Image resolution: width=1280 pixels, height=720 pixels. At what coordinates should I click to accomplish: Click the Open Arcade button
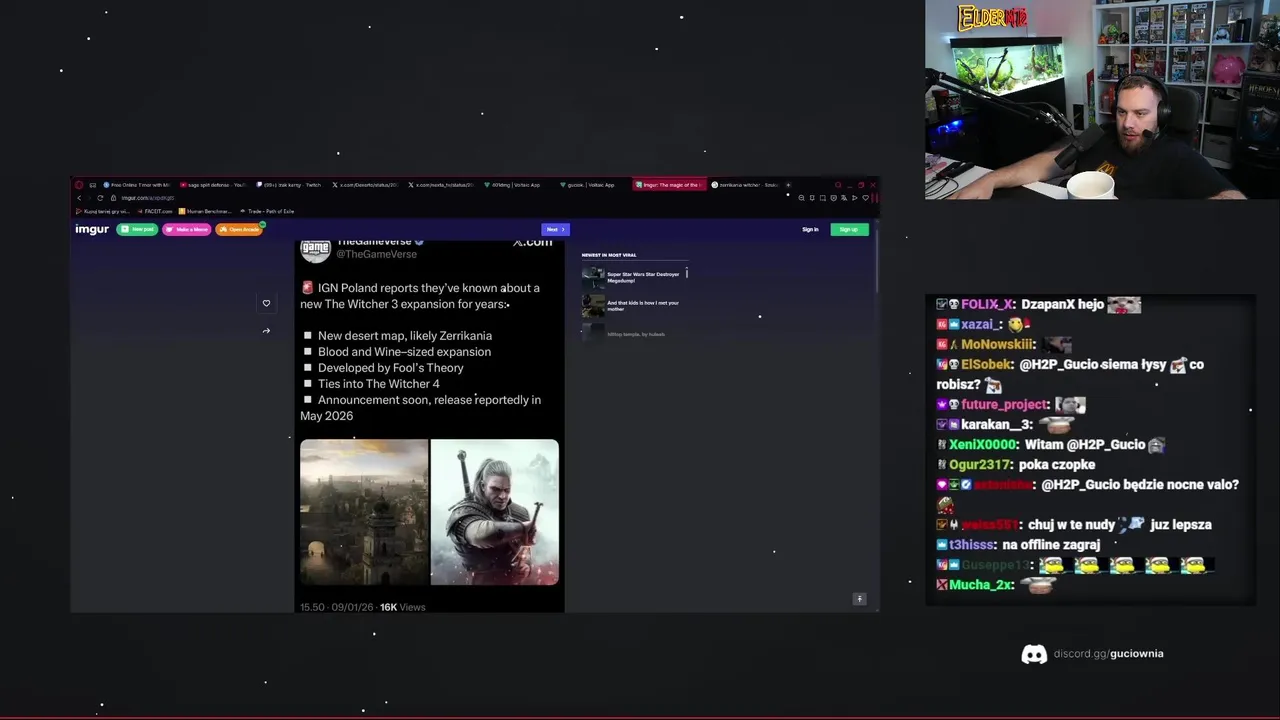coord(239,229)
